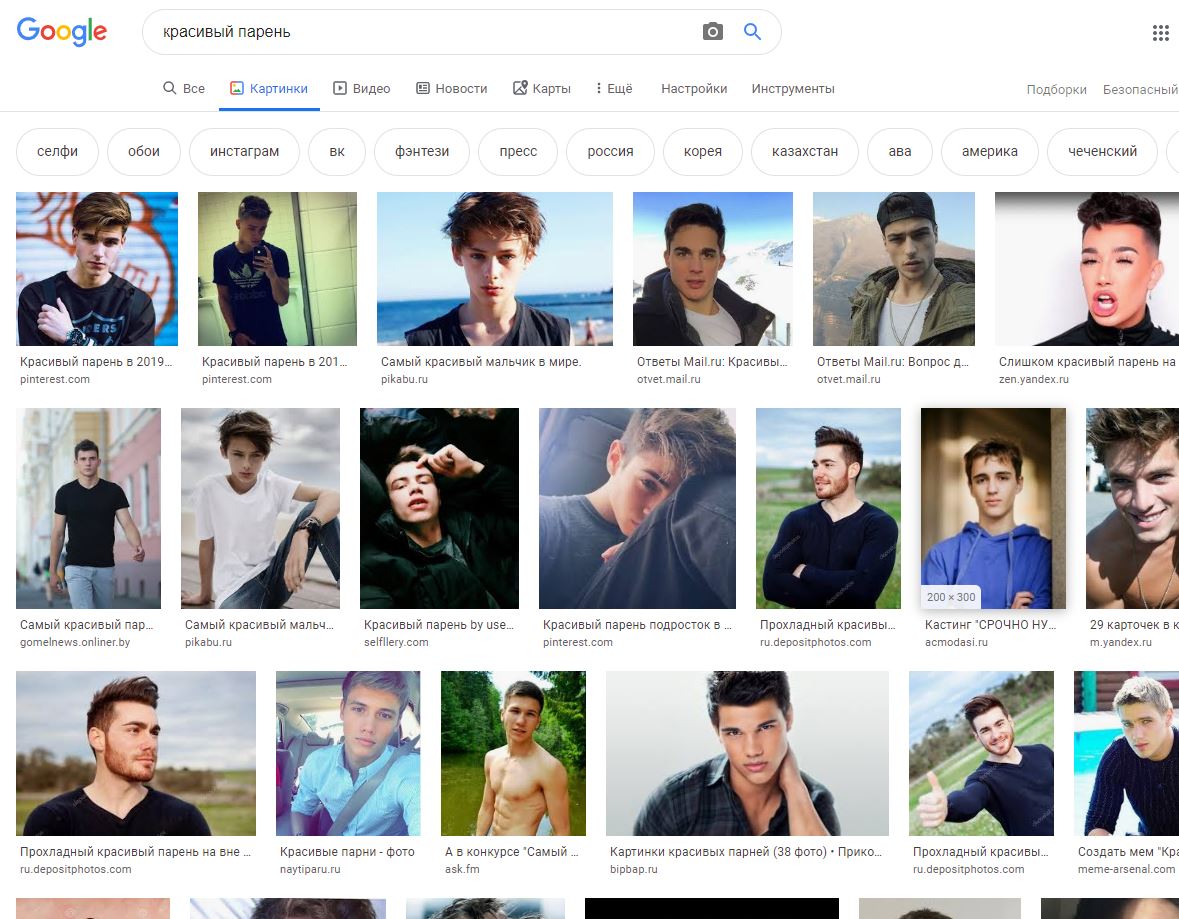
Task: Click the Google logo
Action: tap(62, 32)
